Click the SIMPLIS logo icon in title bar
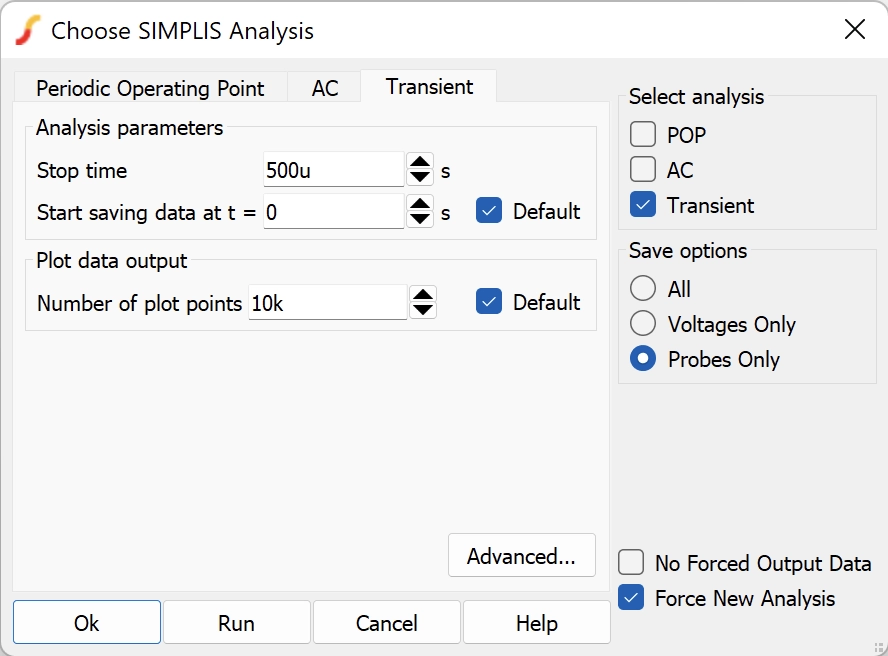888x656 pixels. tap(28, 30)
